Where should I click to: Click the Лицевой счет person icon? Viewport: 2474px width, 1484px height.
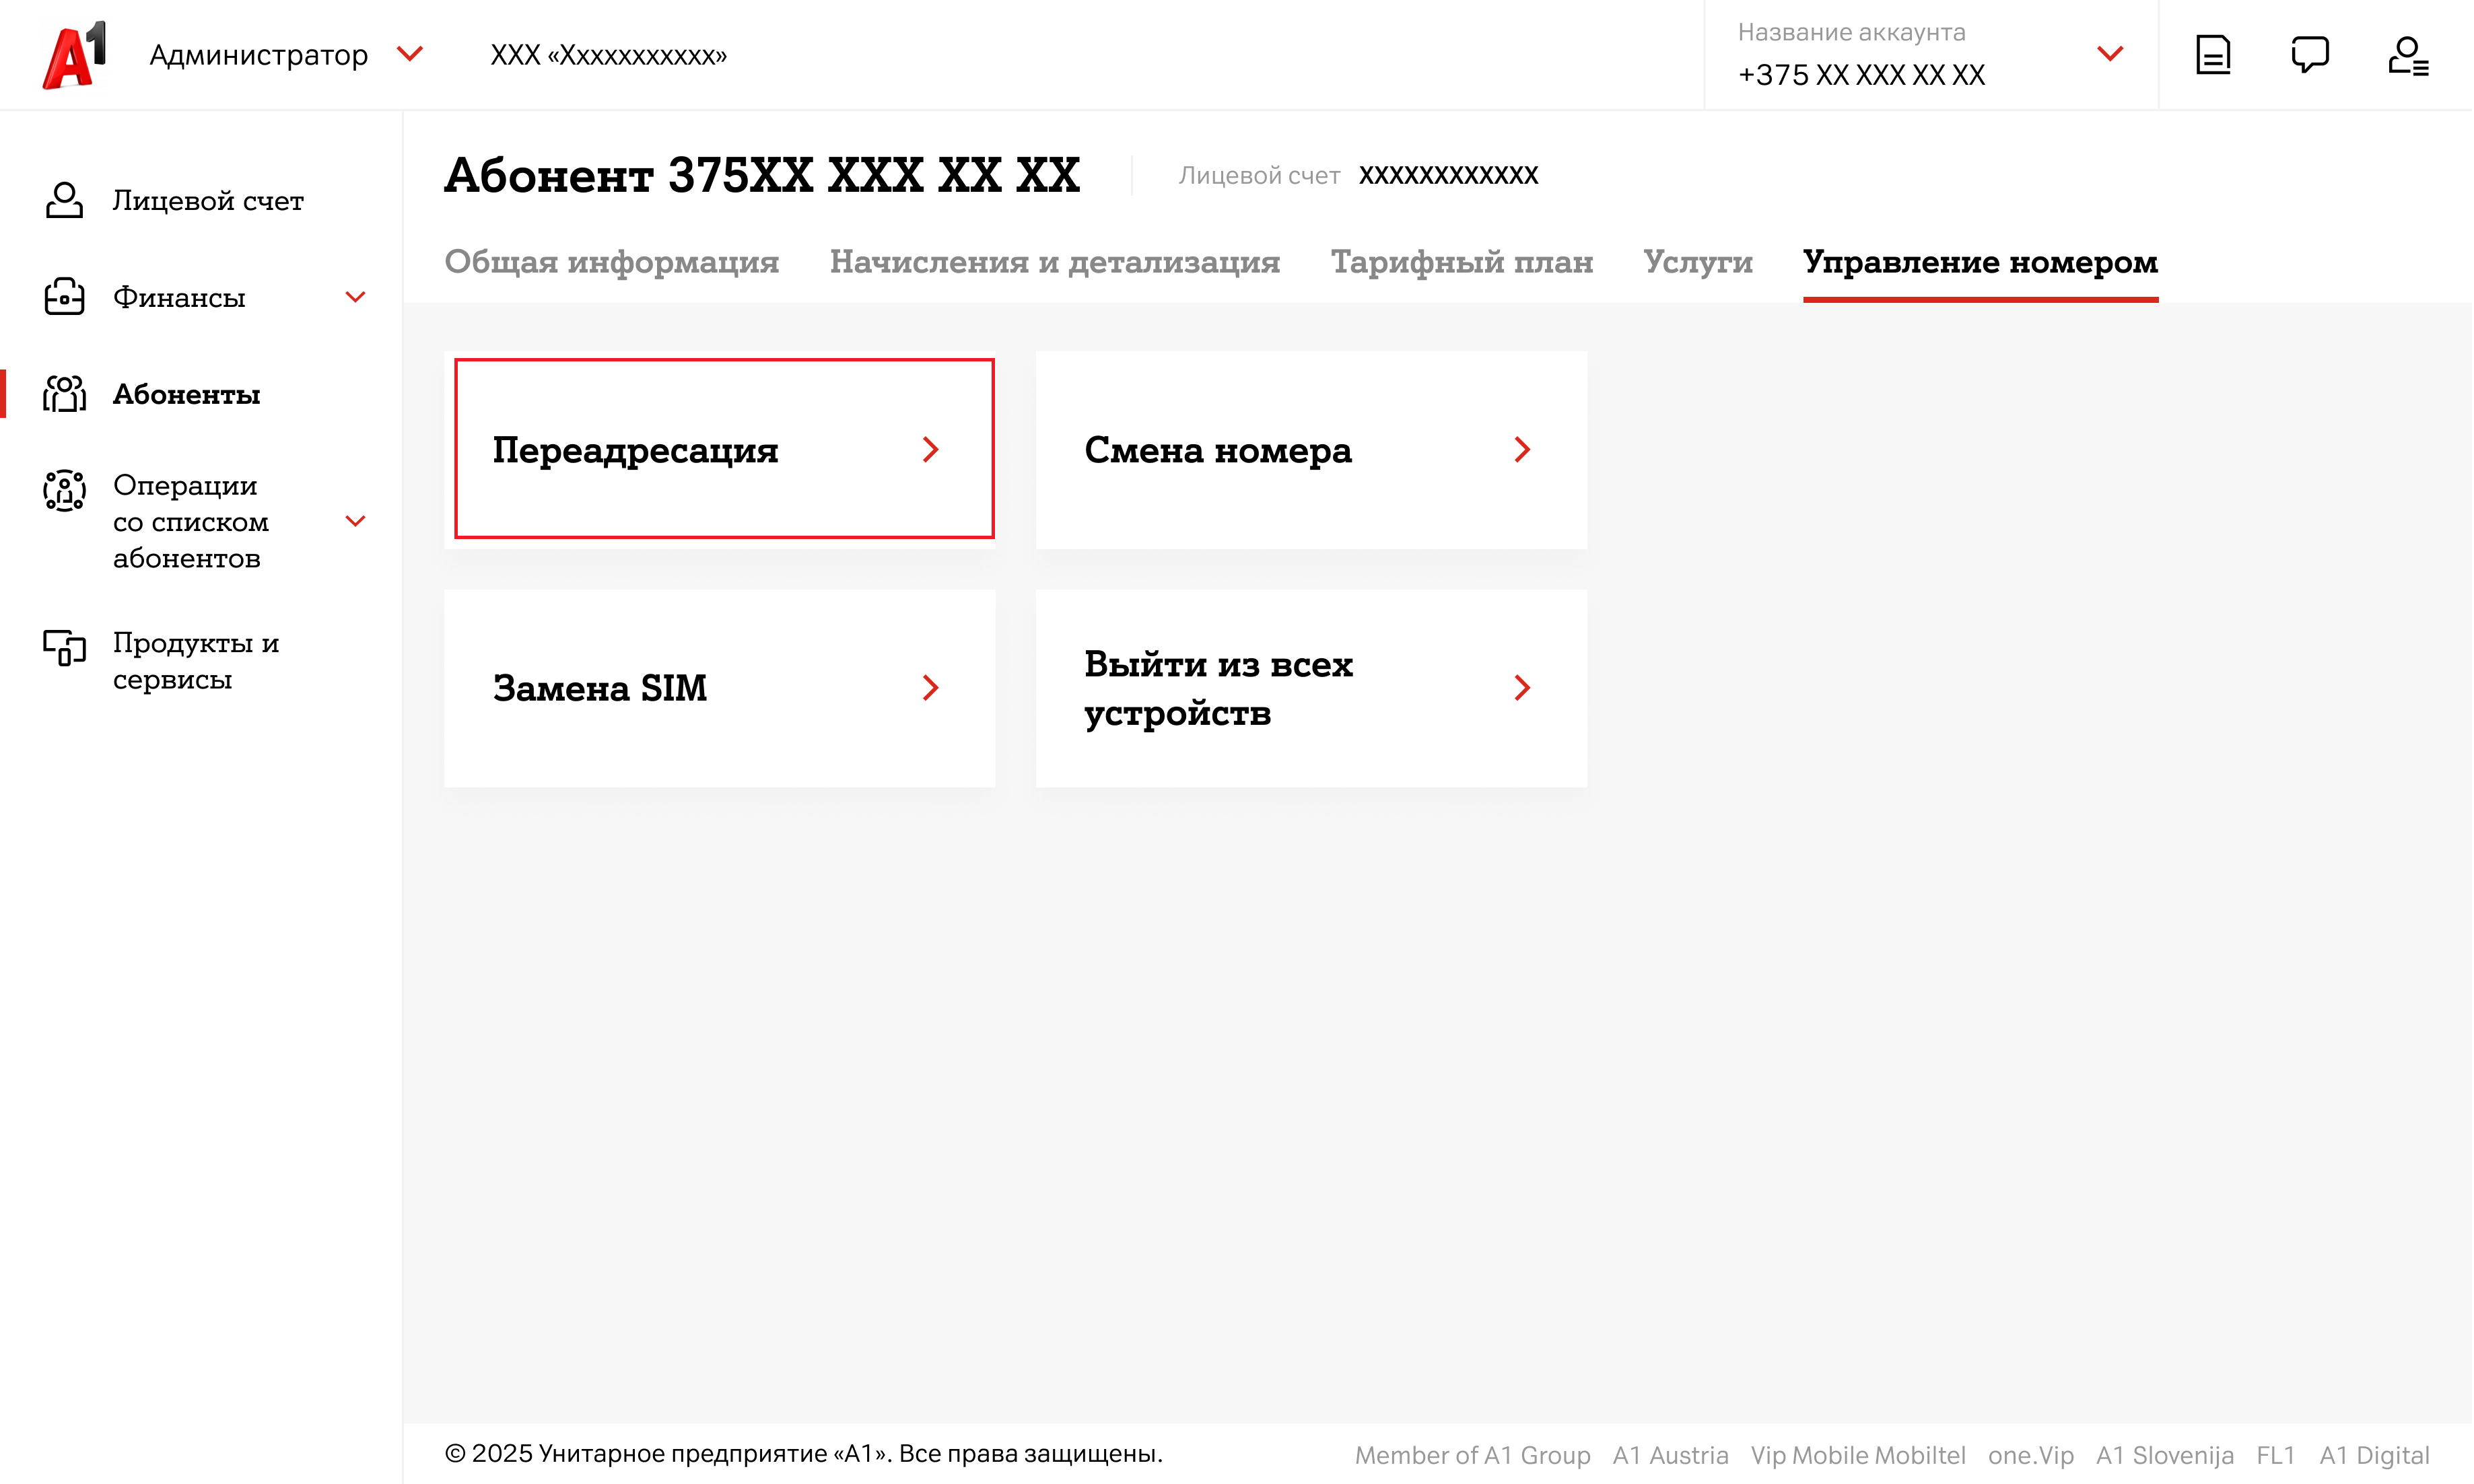click(64, 200)
